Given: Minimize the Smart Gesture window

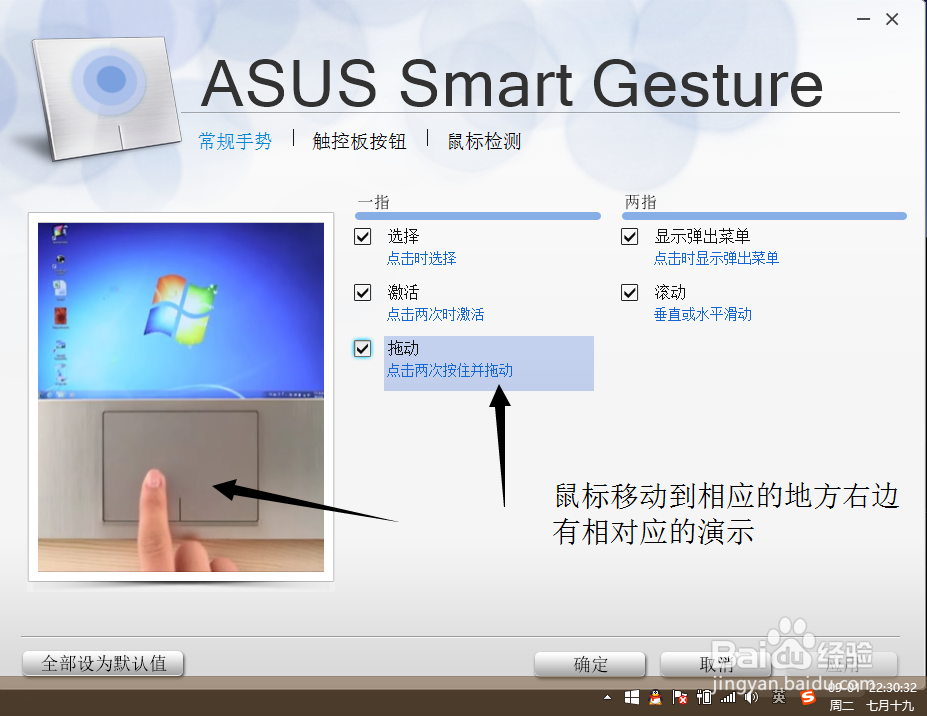Looking at the screenshot, I should (x=863, y=20).
